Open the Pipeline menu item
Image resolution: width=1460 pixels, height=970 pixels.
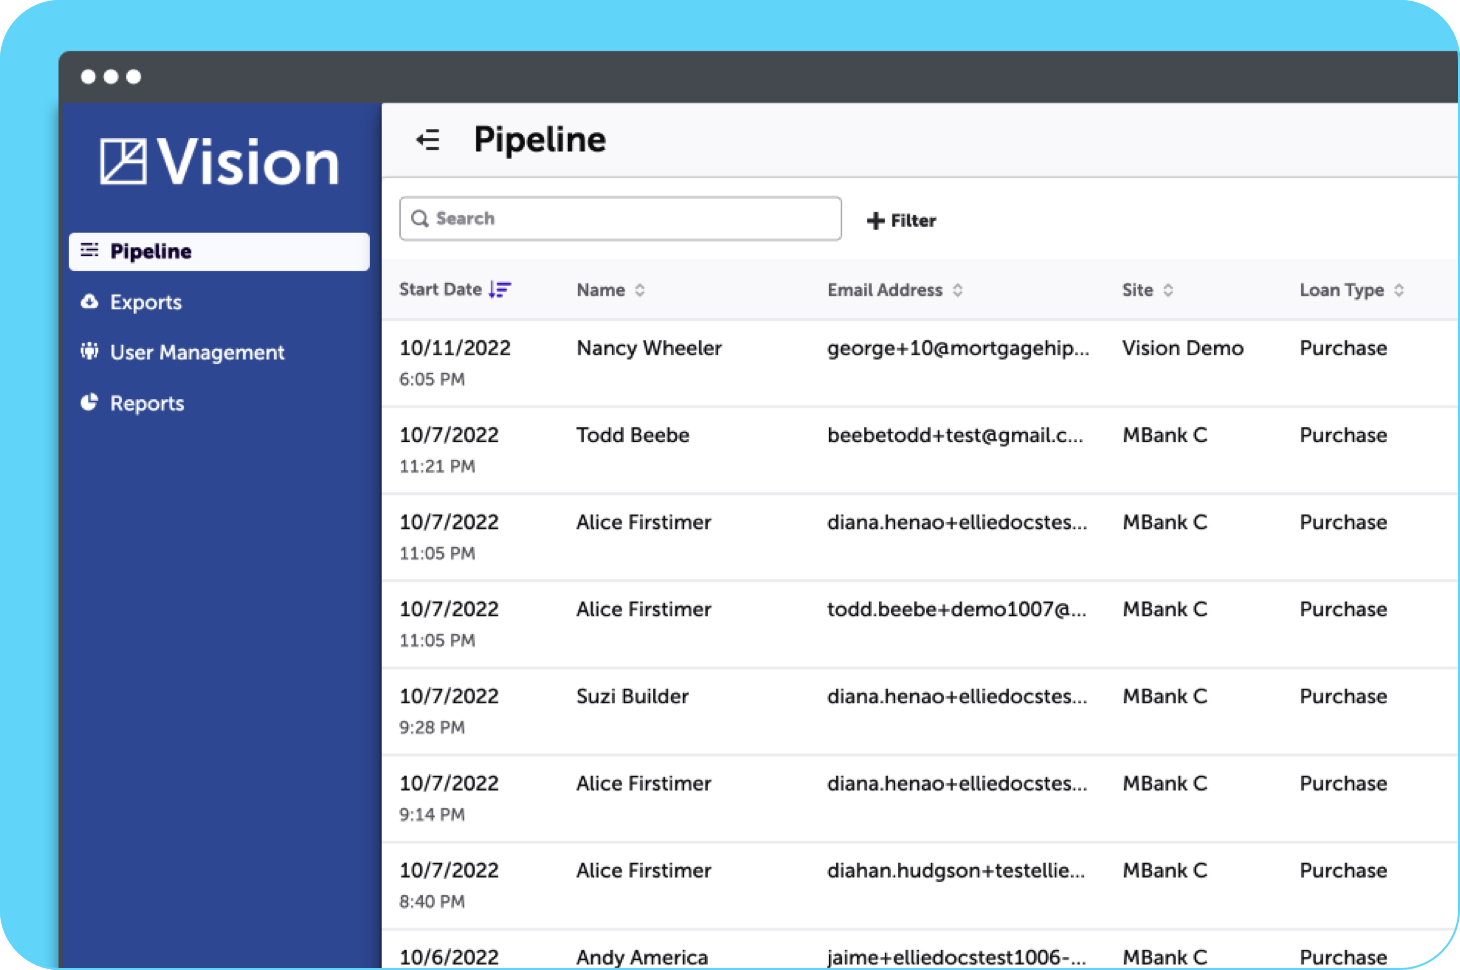click(x=219, y=251)
